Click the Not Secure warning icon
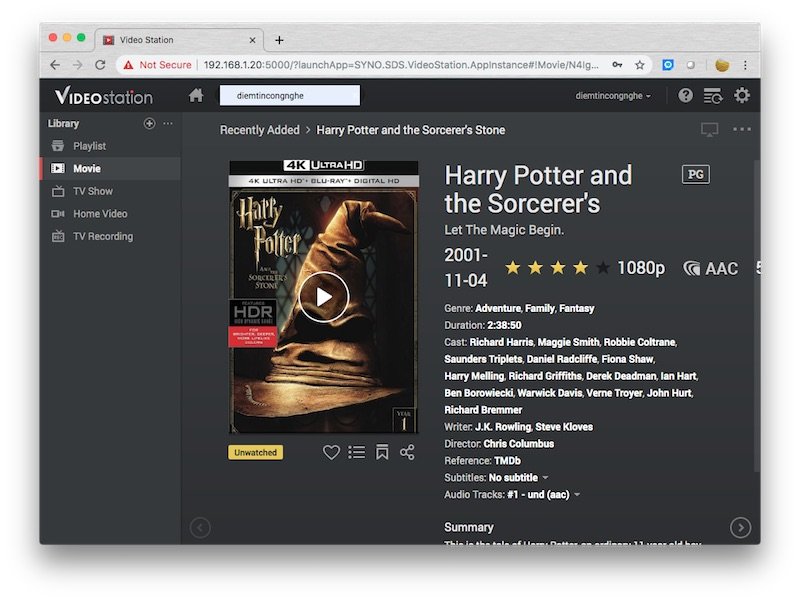 pyautogui.click(x=128, y=65)
